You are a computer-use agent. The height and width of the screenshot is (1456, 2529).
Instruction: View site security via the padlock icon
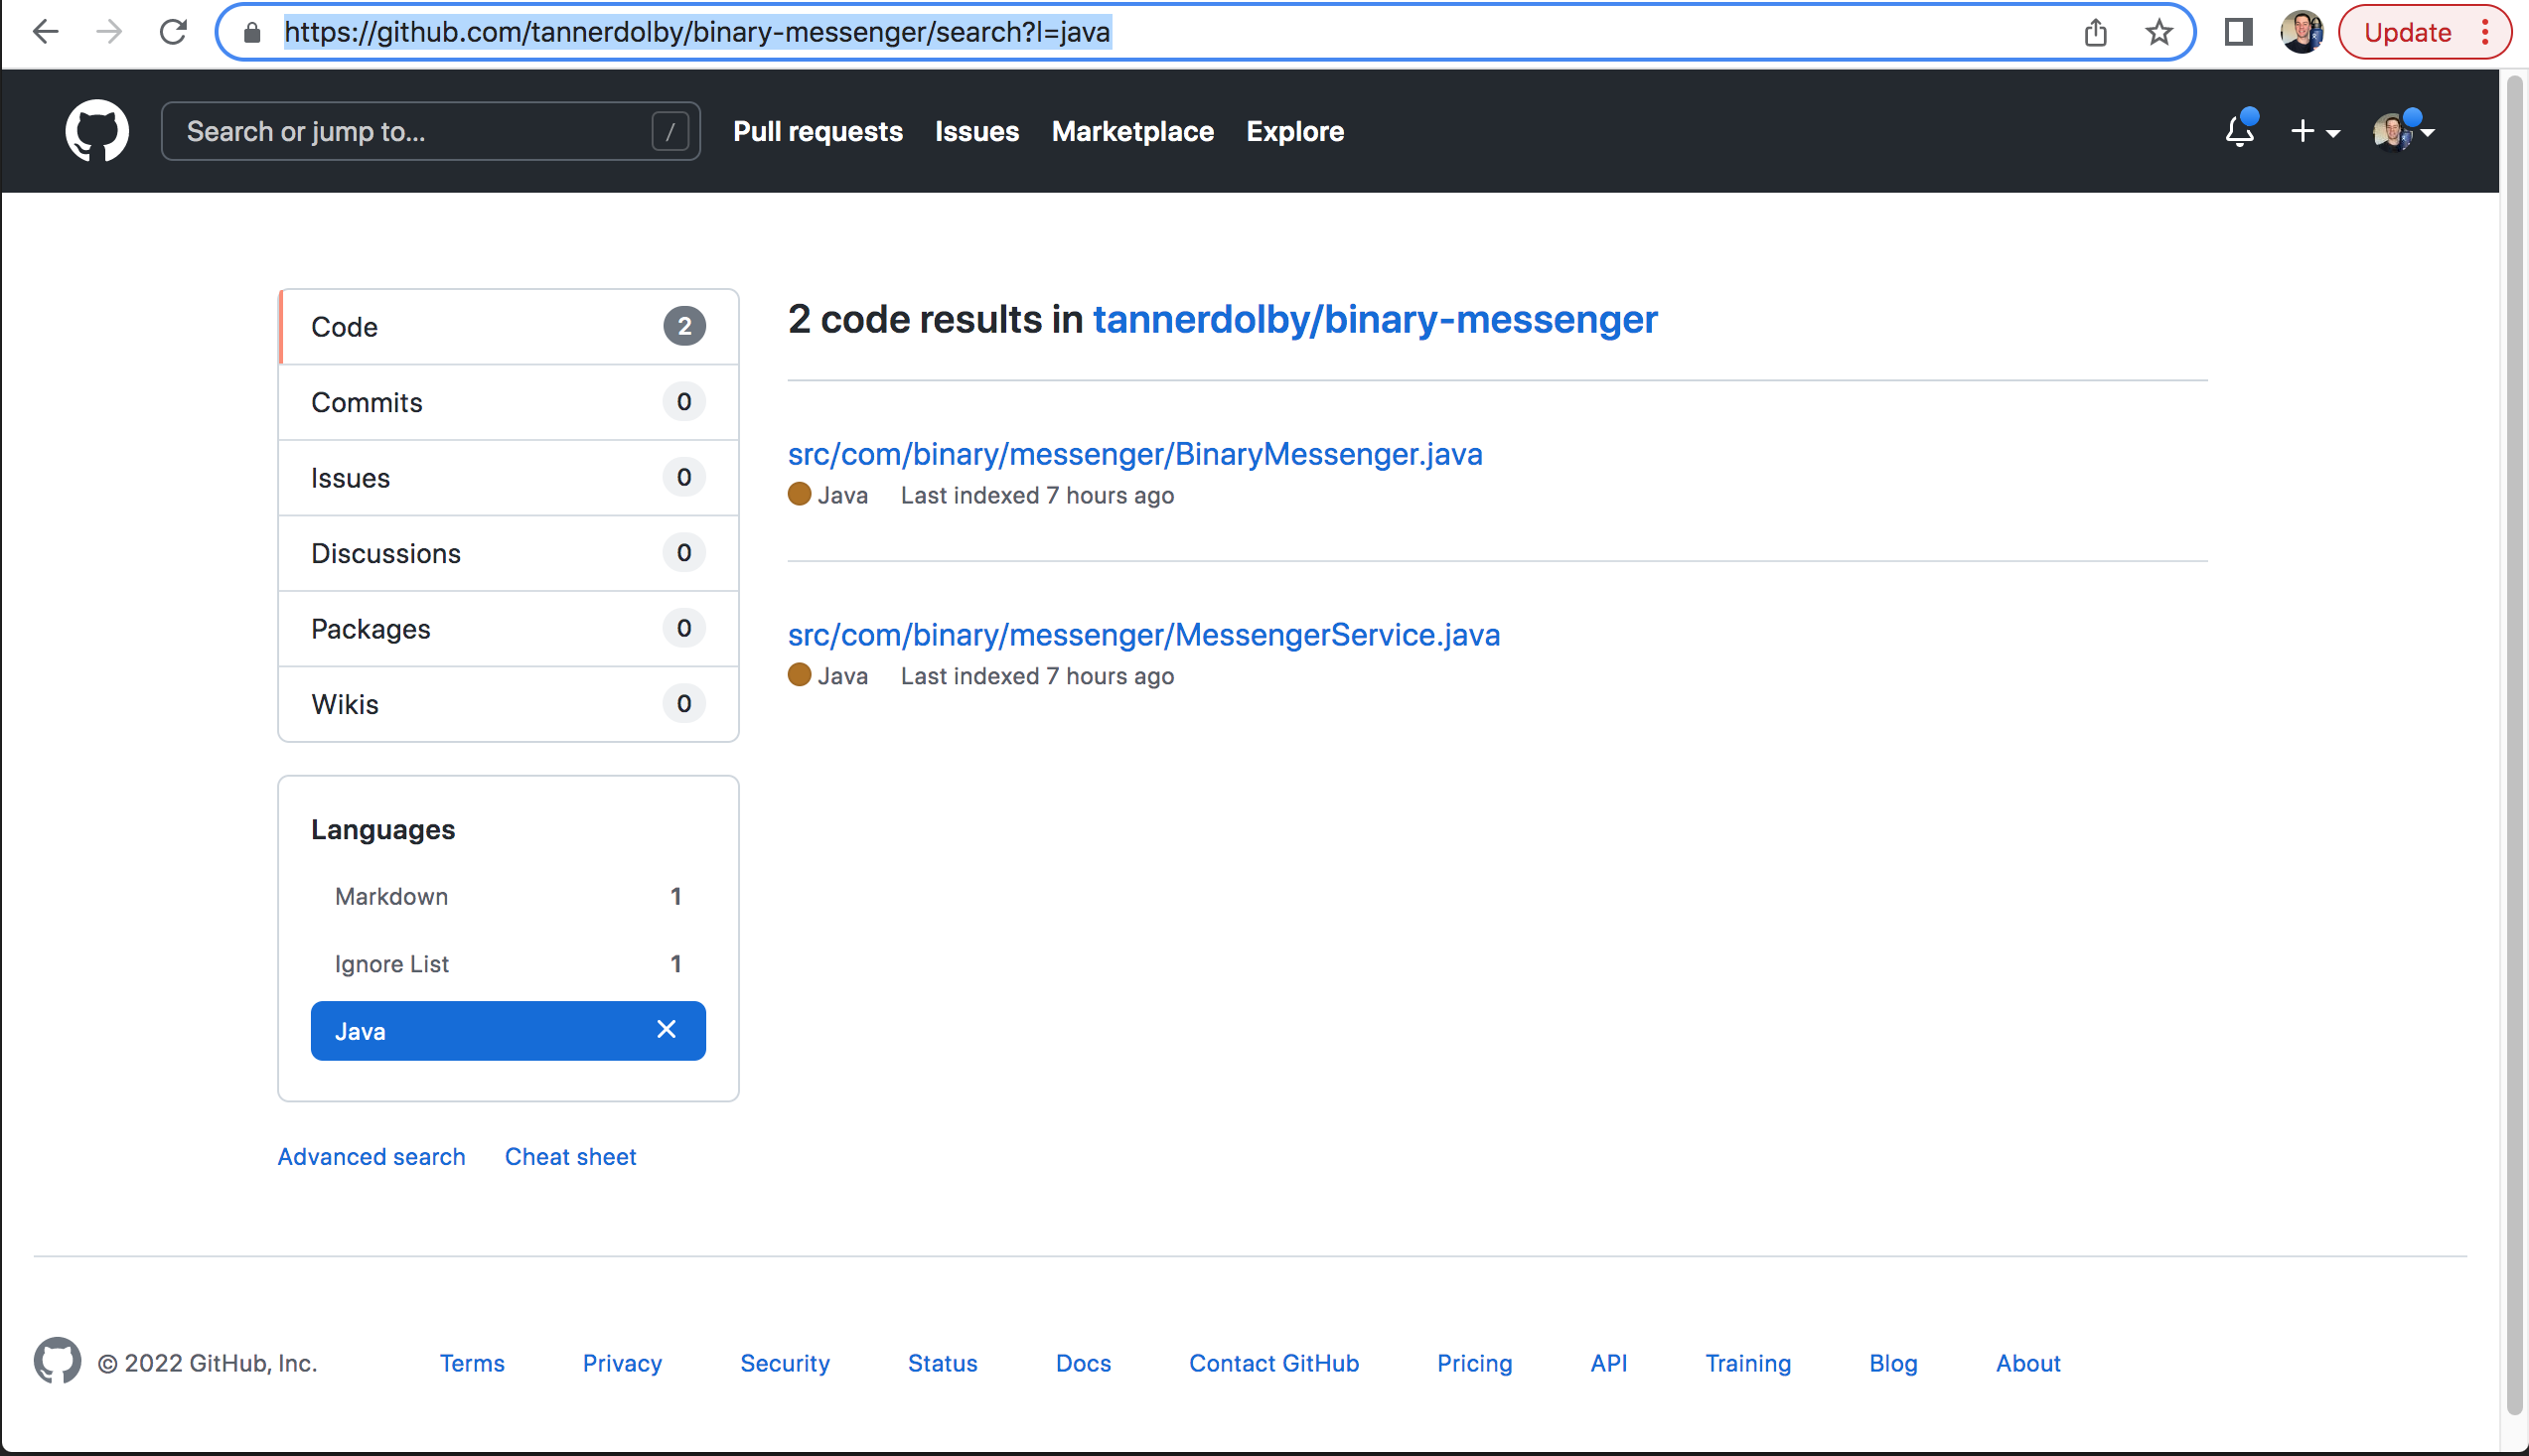click(x=251, y=32)
